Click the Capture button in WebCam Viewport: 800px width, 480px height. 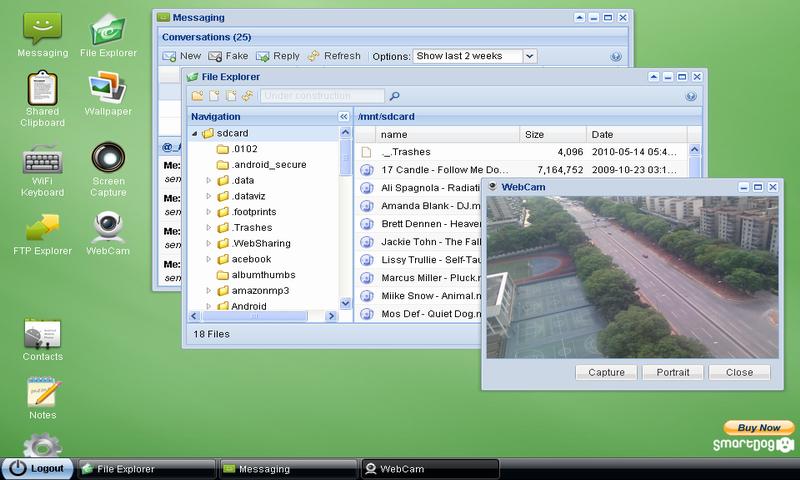coord(607,372)
